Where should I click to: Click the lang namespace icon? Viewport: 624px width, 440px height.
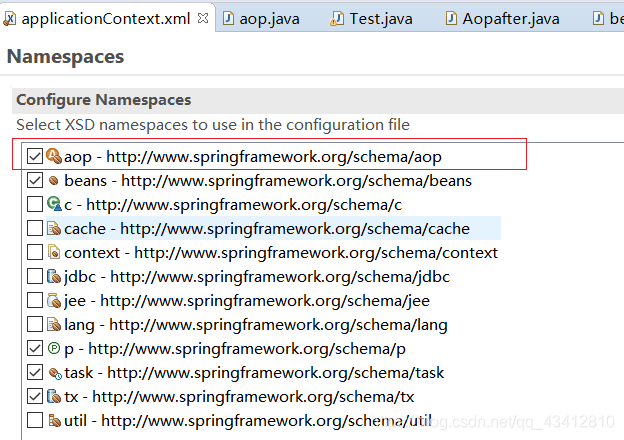(54, 324)
